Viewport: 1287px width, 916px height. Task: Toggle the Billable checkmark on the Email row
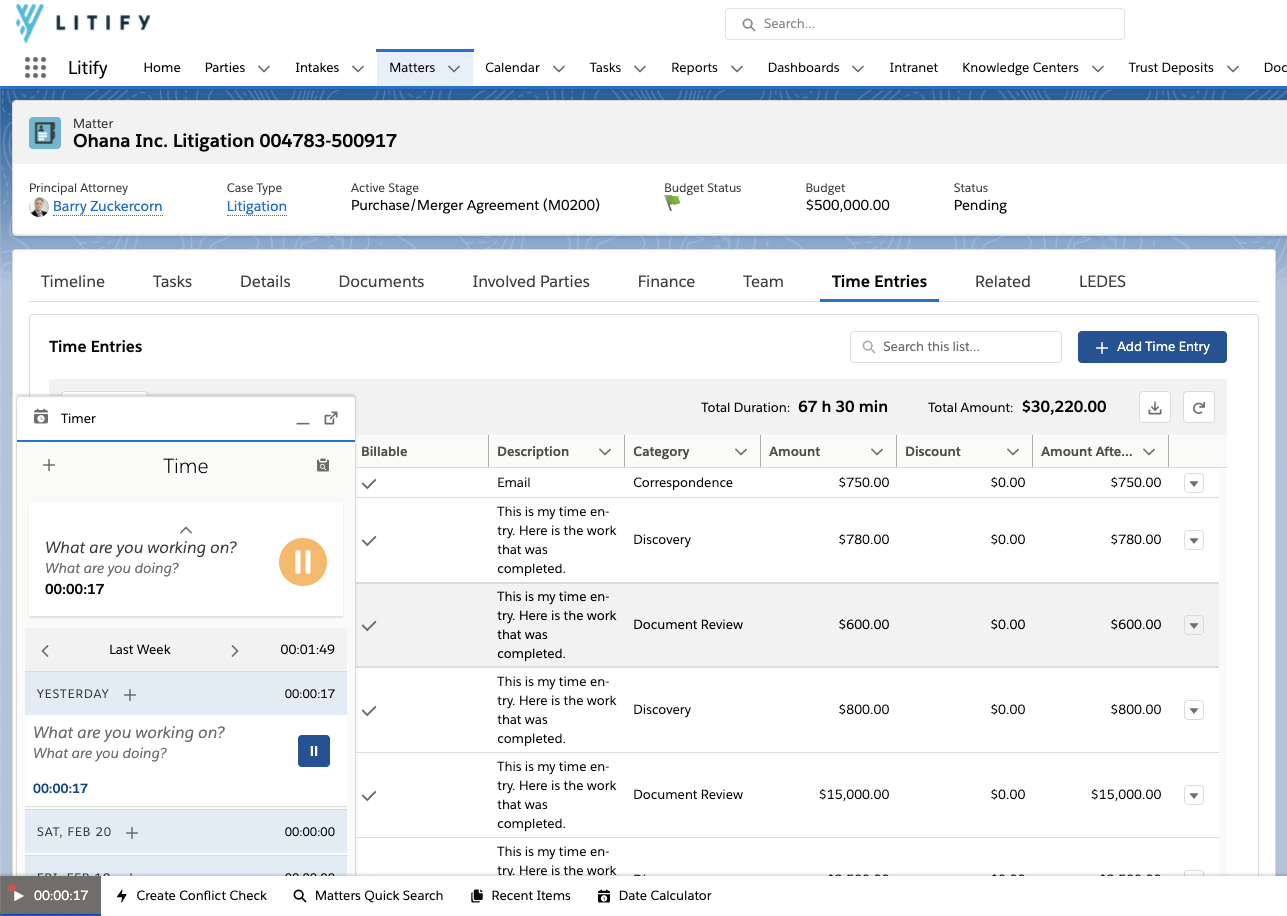coord(368,483)
